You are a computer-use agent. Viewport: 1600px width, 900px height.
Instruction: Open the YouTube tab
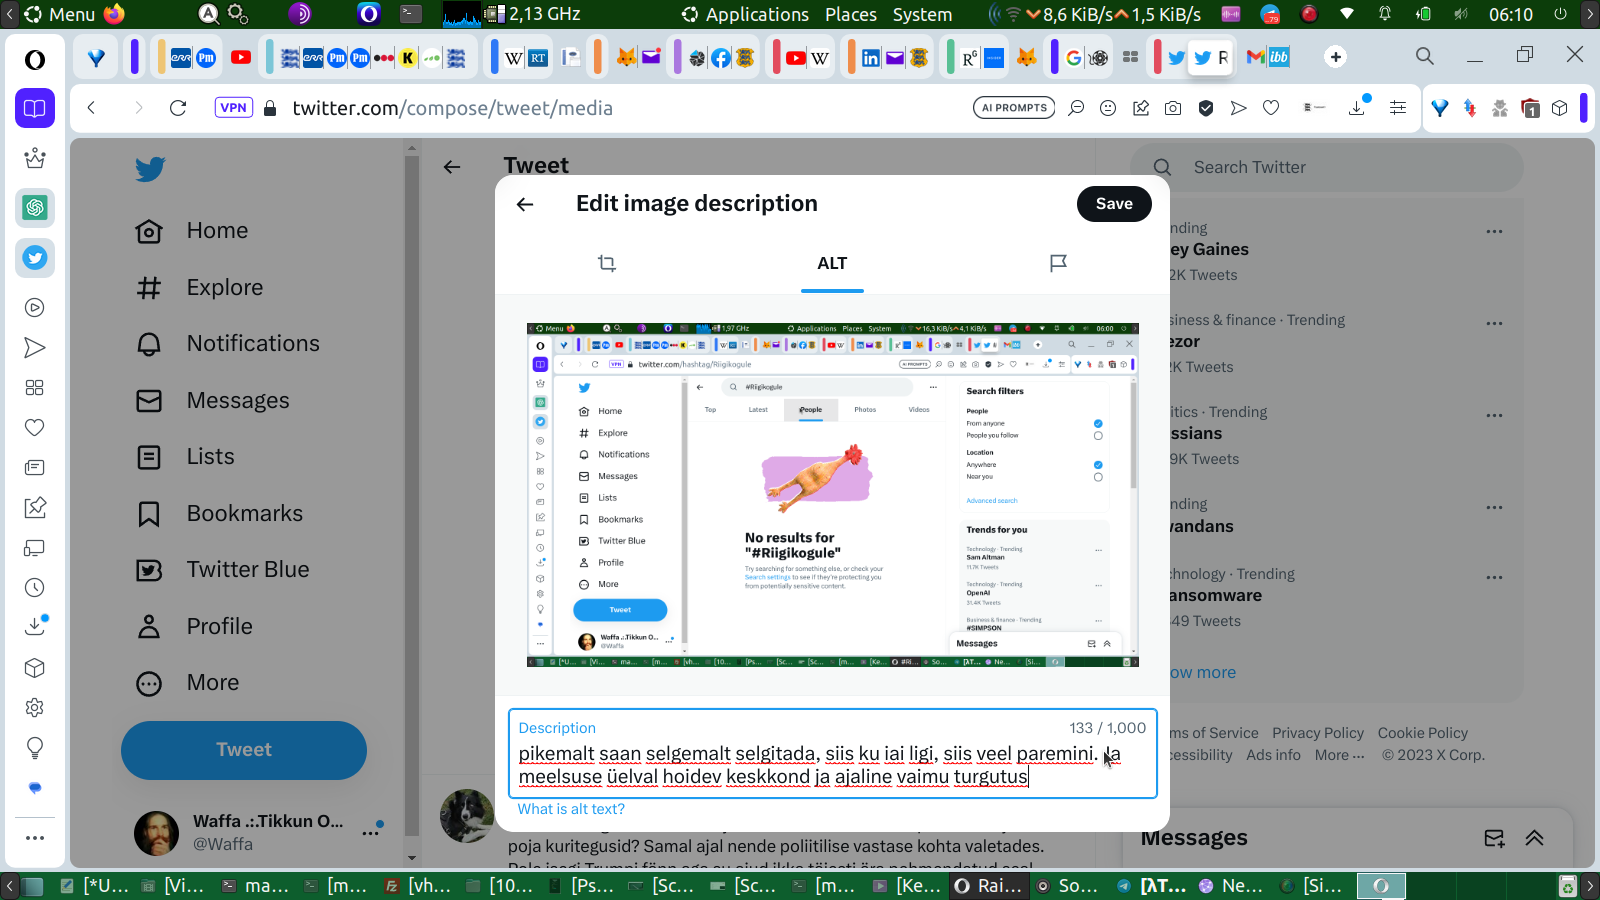(241, 57)
